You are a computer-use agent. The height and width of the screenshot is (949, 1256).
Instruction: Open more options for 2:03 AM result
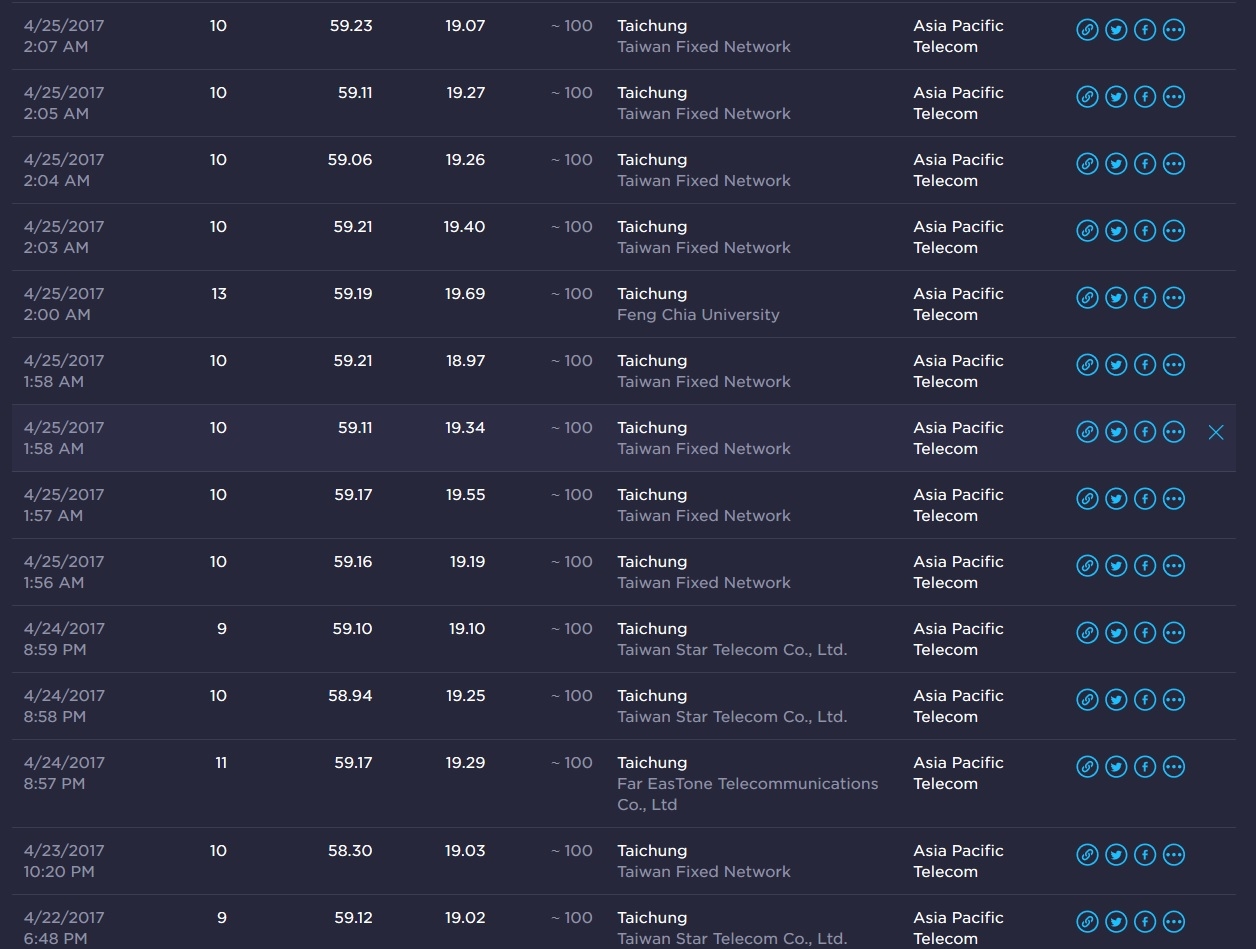[x=1174, y=231]
